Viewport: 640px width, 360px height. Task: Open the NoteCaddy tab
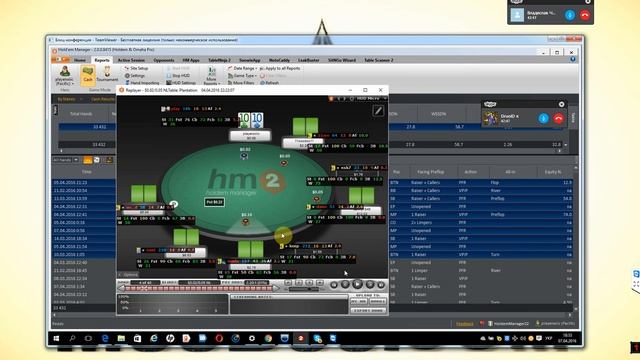tap(279, 60)
